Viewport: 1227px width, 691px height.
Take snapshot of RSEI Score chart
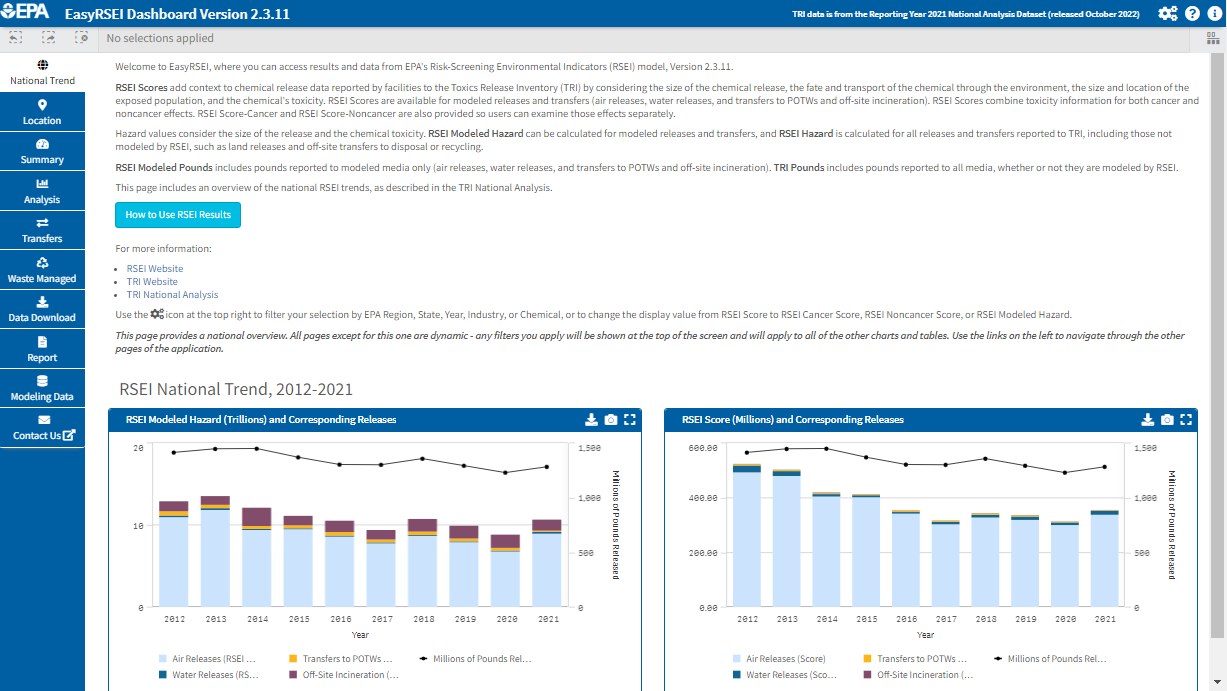(x=1167, y=420)
